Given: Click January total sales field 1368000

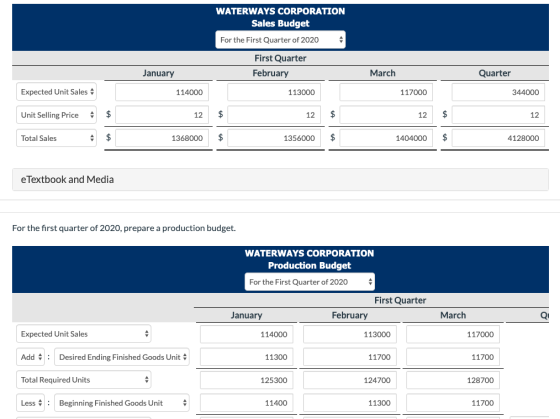Looking at the screenshot, I should pos(162,138).
